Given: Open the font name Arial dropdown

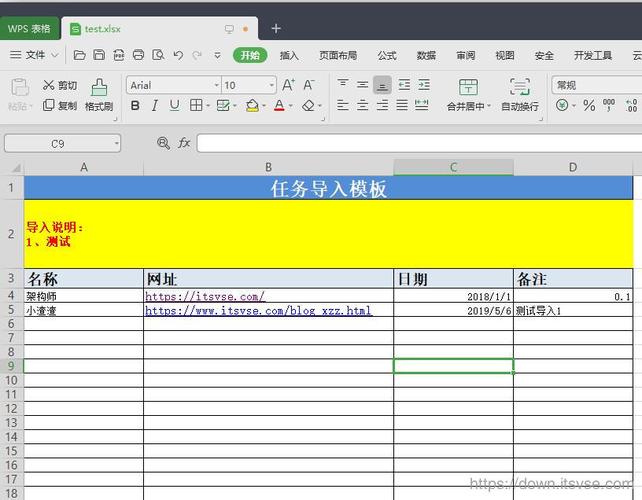Looking at the screenshot, I should pos(217,85).
